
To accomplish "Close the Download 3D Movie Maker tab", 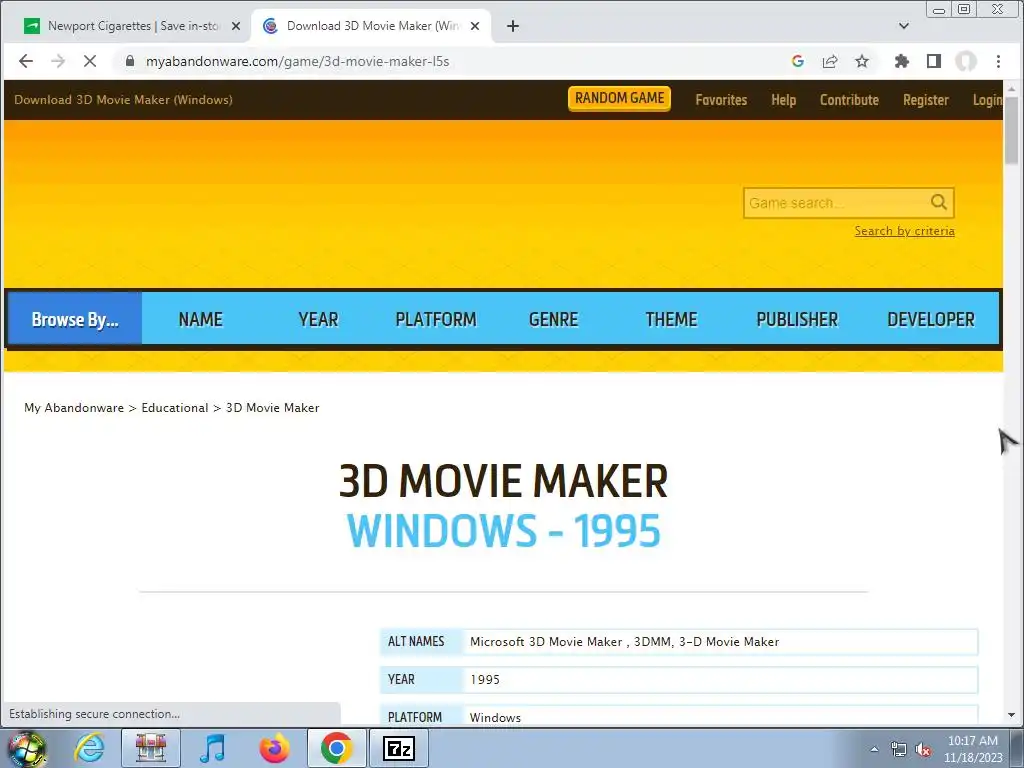I will [x=475, y=26].
